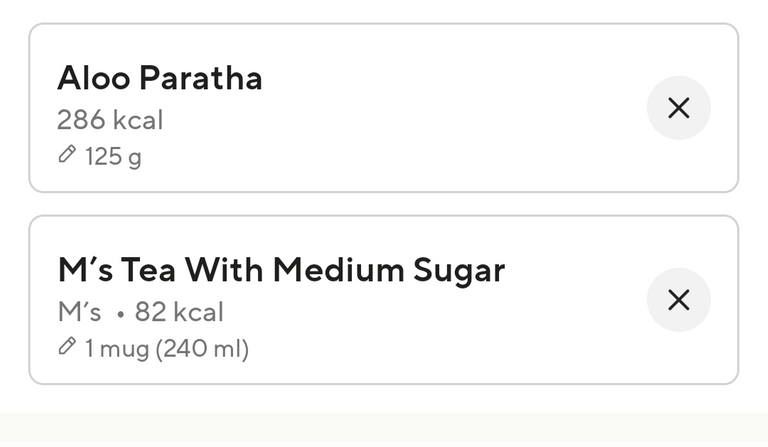This screenshot has width=768, height=447.
Task: Click the beige area below the cards
Action: coord(384,430)
